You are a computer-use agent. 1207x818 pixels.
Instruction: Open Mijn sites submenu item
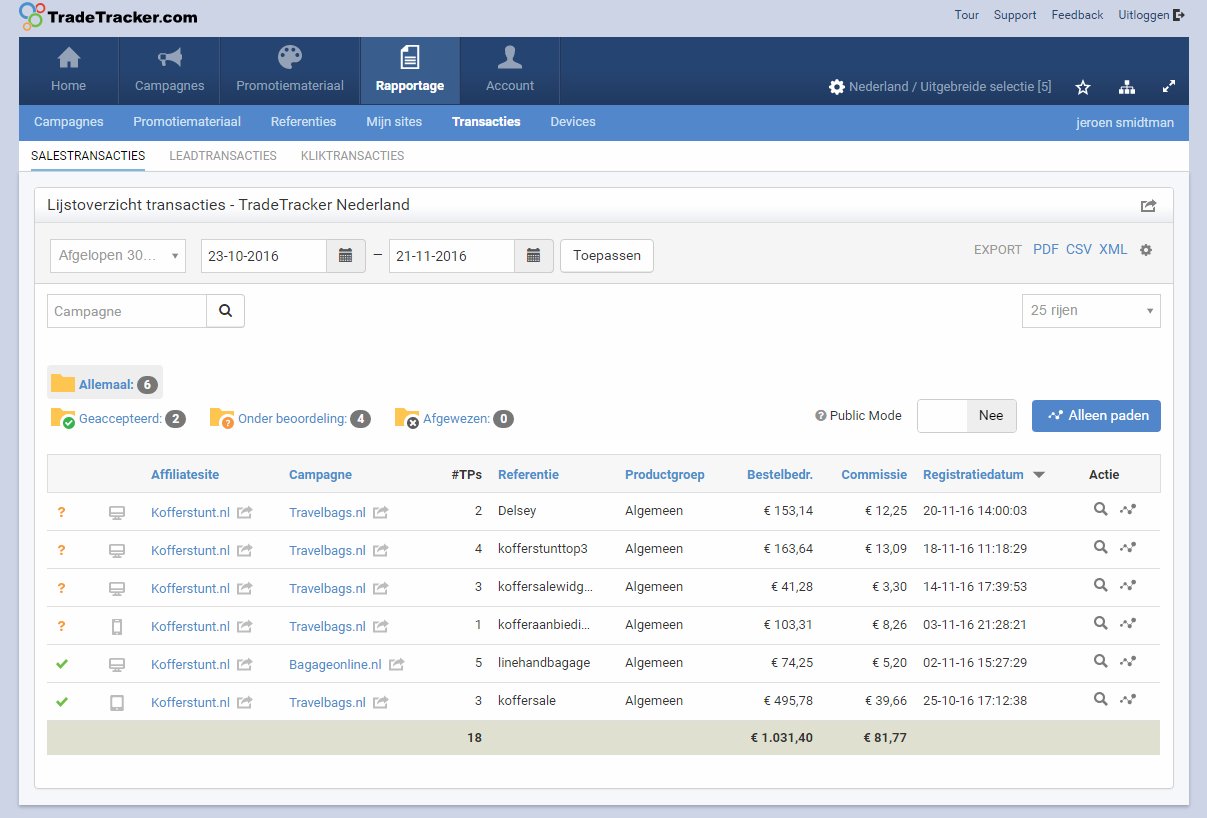pos(394,122)
